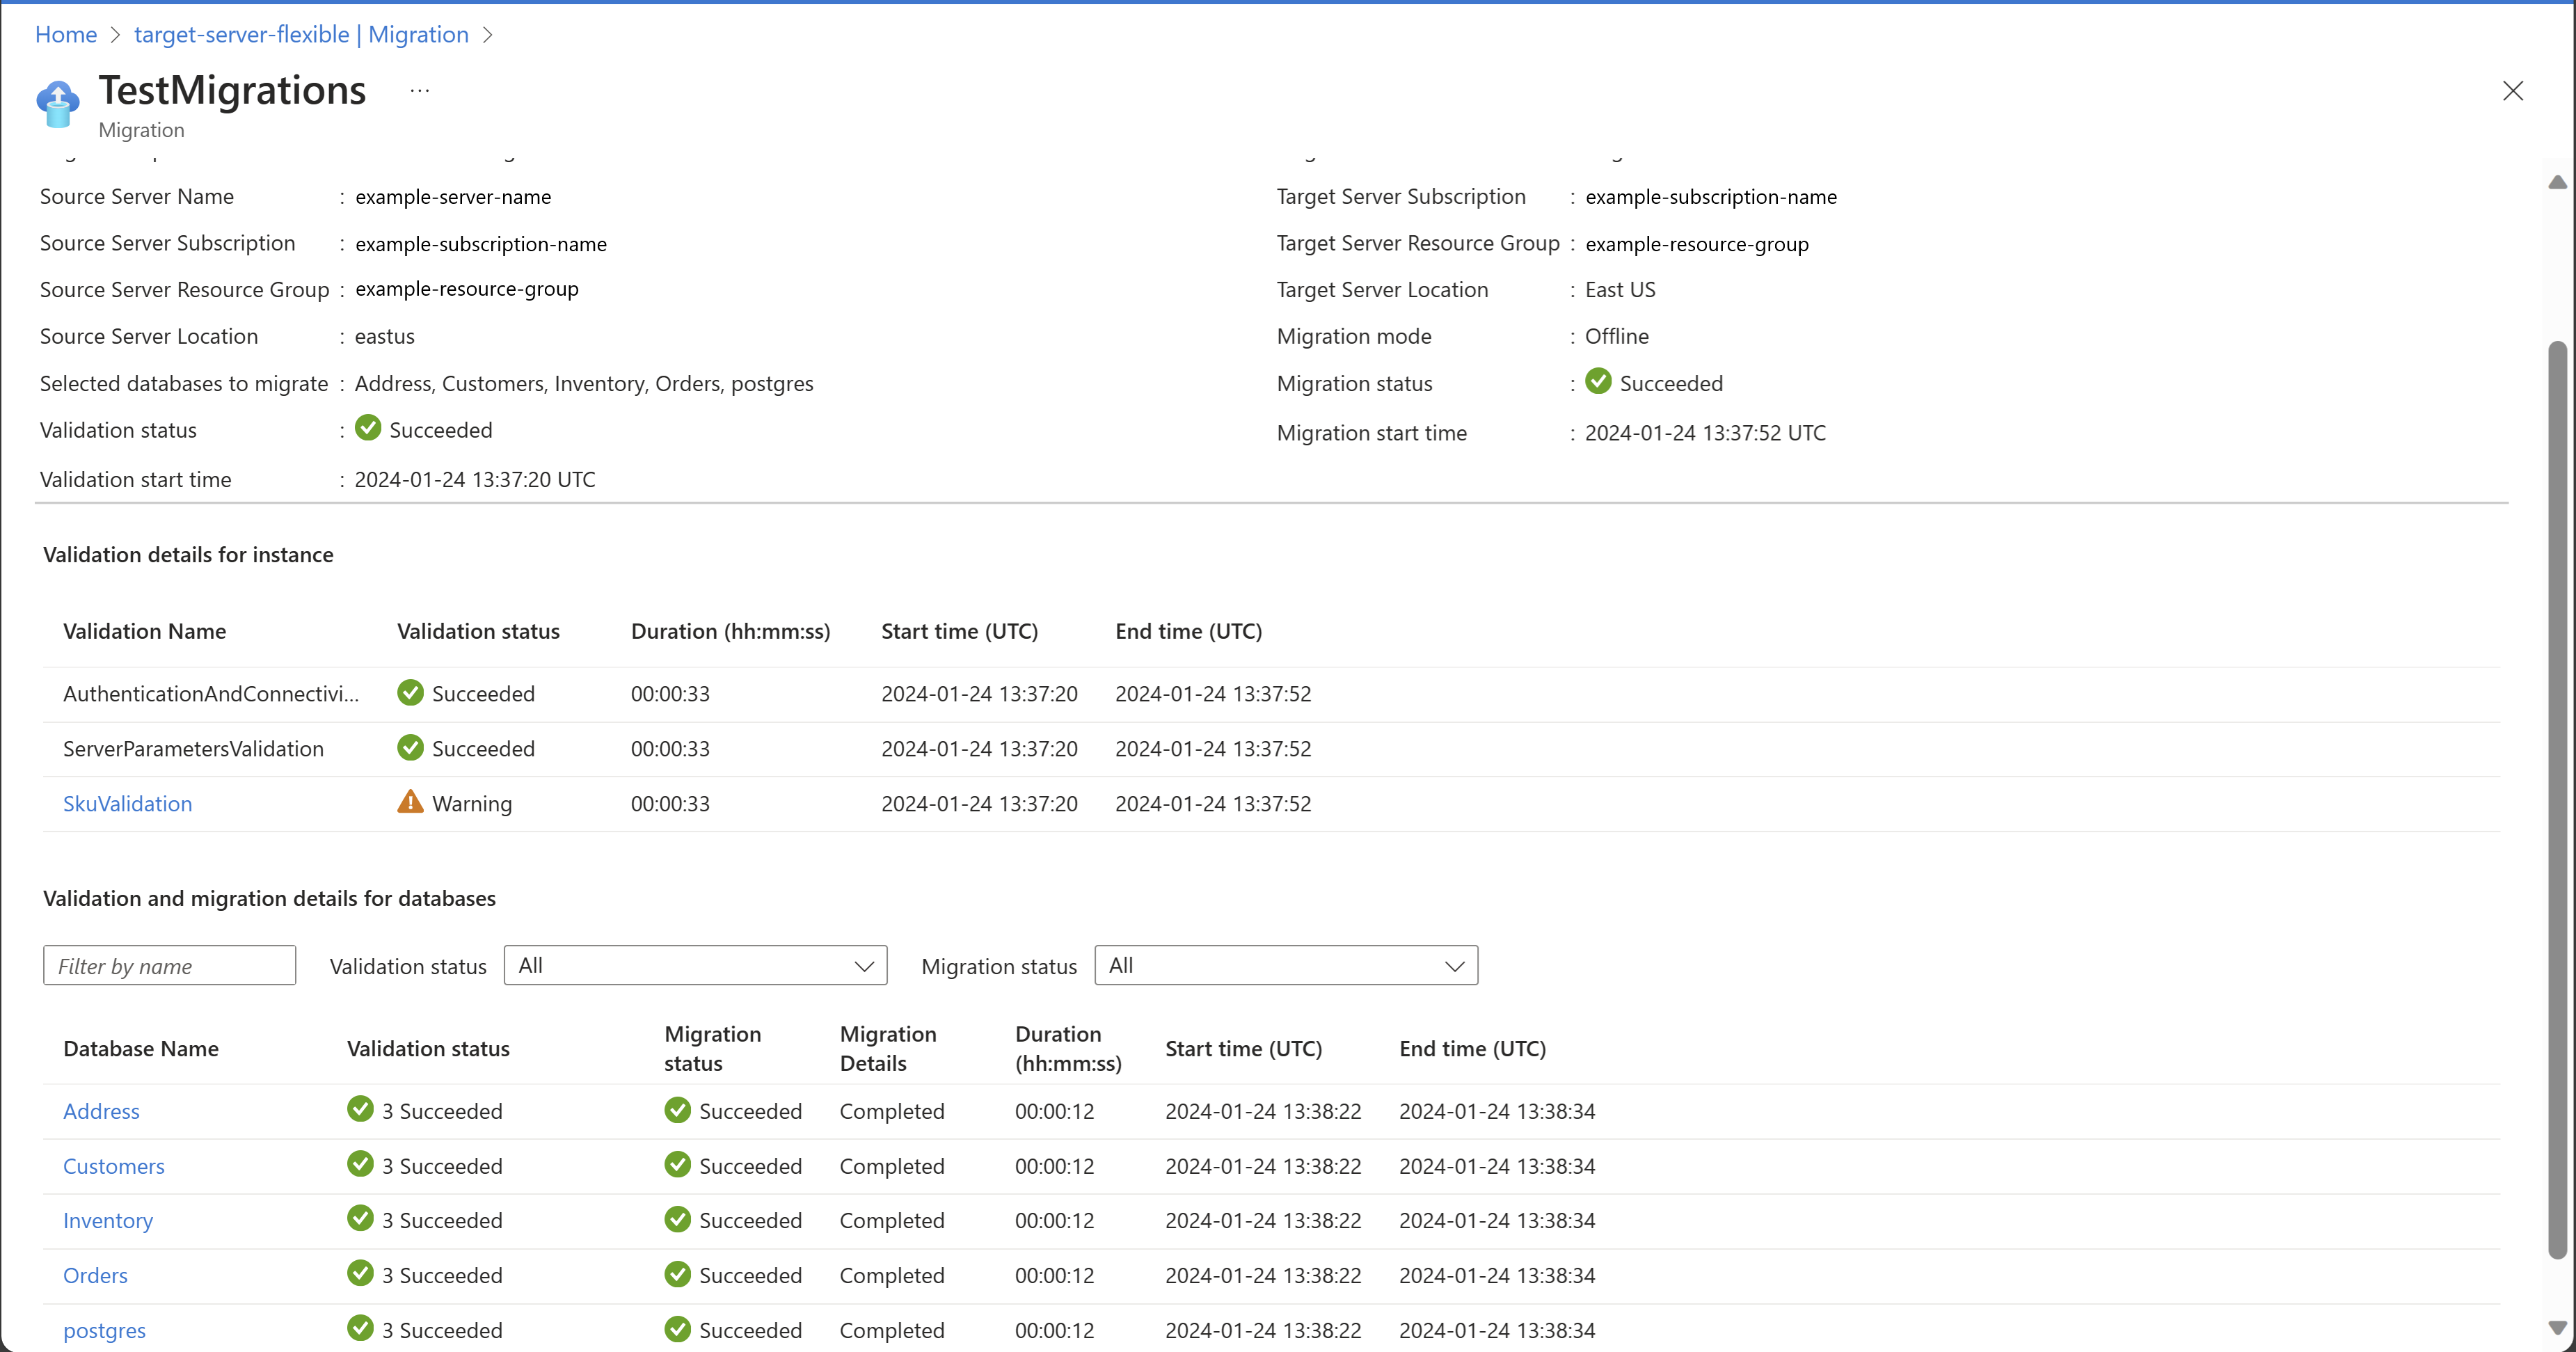Click AuthenticationAndConnectivity succeeded check icon
The image size is (2576, 1352).
tap(410, 692)
